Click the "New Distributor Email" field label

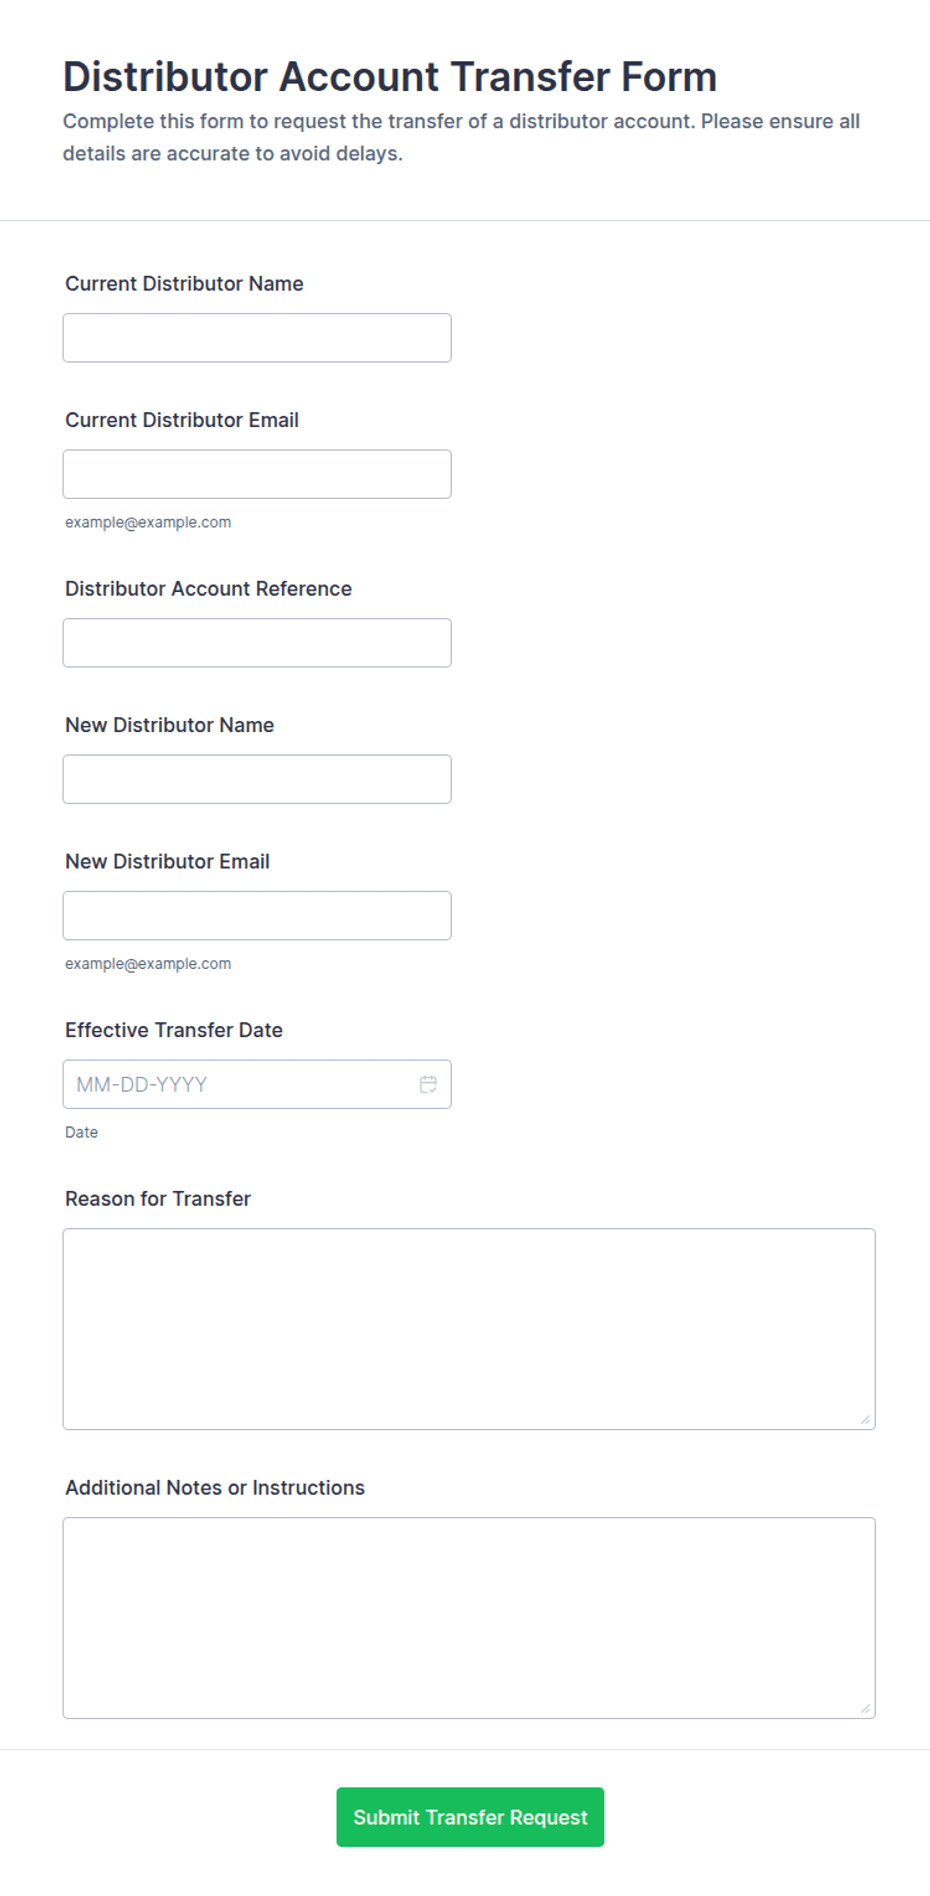(167, 861)
